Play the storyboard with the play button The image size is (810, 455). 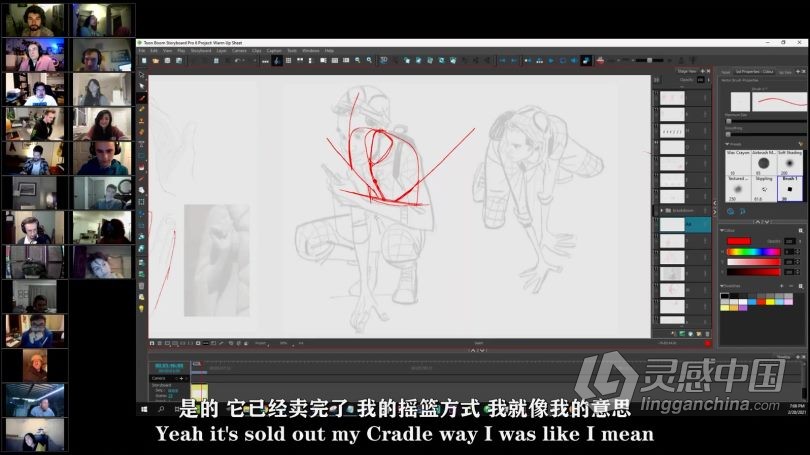[551, 60]
